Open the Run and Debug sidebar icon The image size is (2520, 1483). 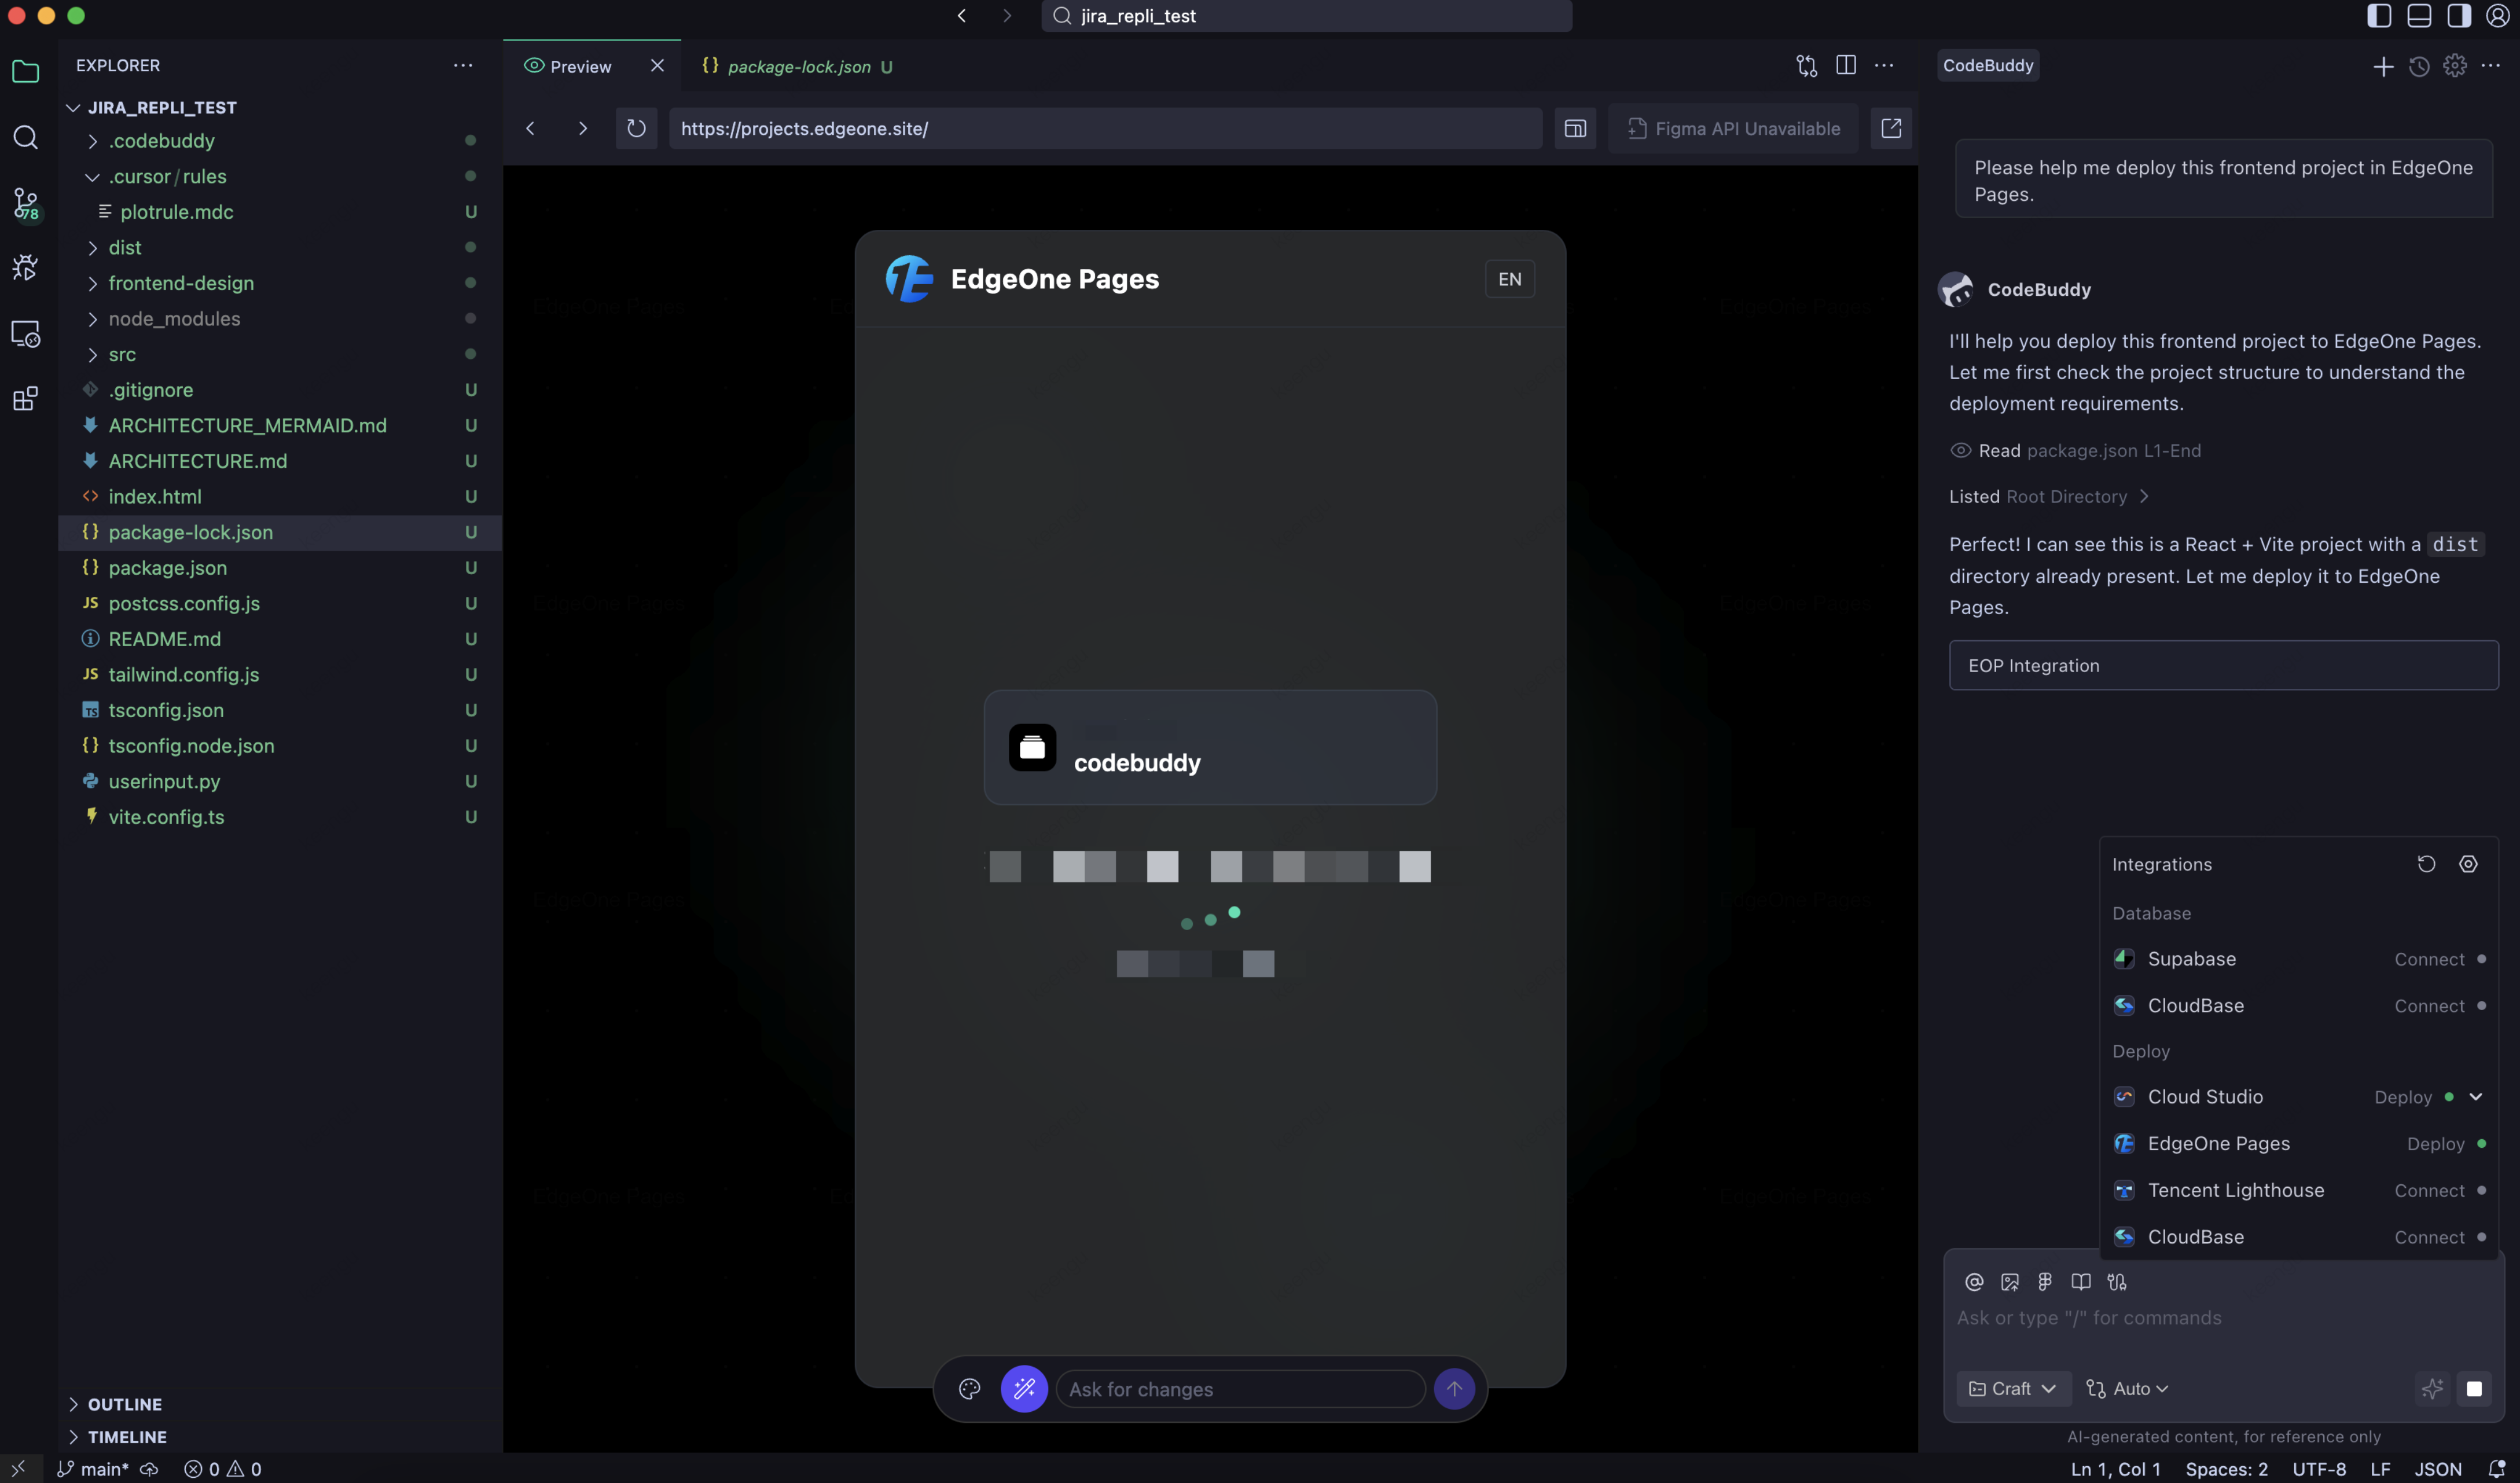[x=25, y=267]
